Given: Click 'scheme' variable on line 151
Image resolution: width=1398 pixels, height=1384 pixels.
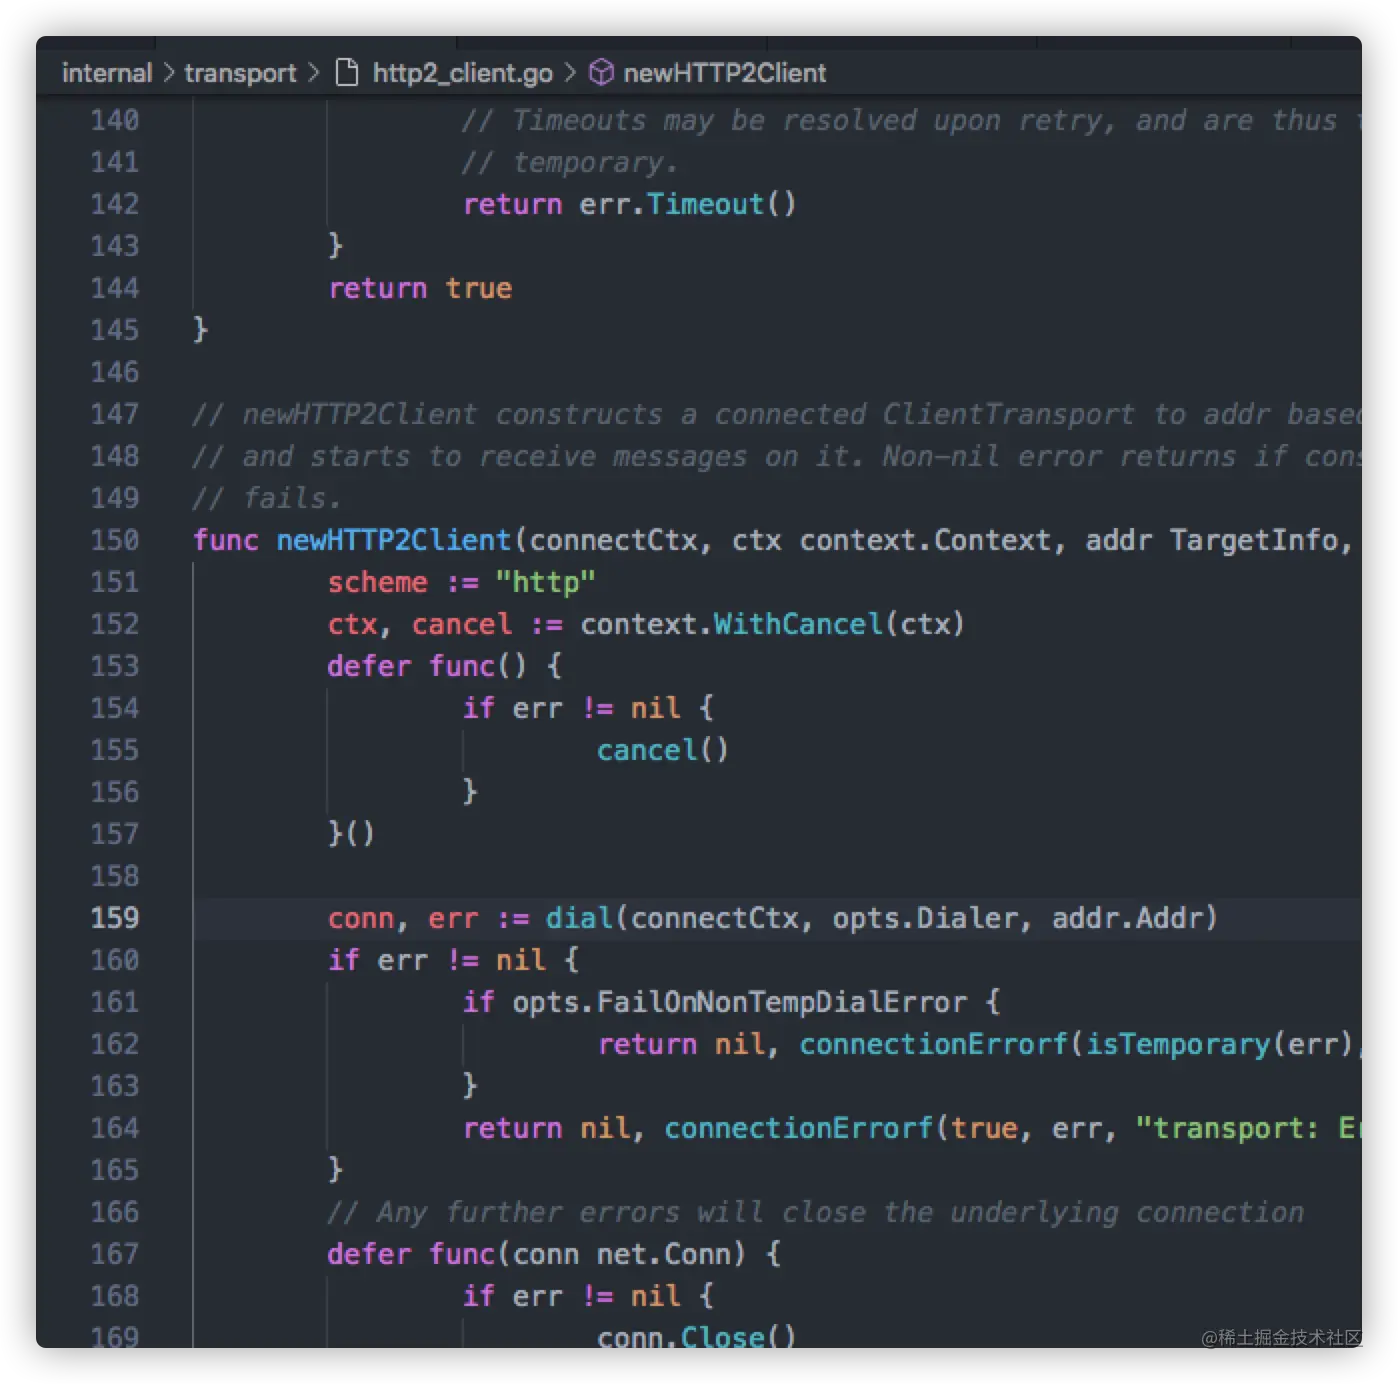Looking at the screenshot, I should pyautogui.click(x=378, y=582).
